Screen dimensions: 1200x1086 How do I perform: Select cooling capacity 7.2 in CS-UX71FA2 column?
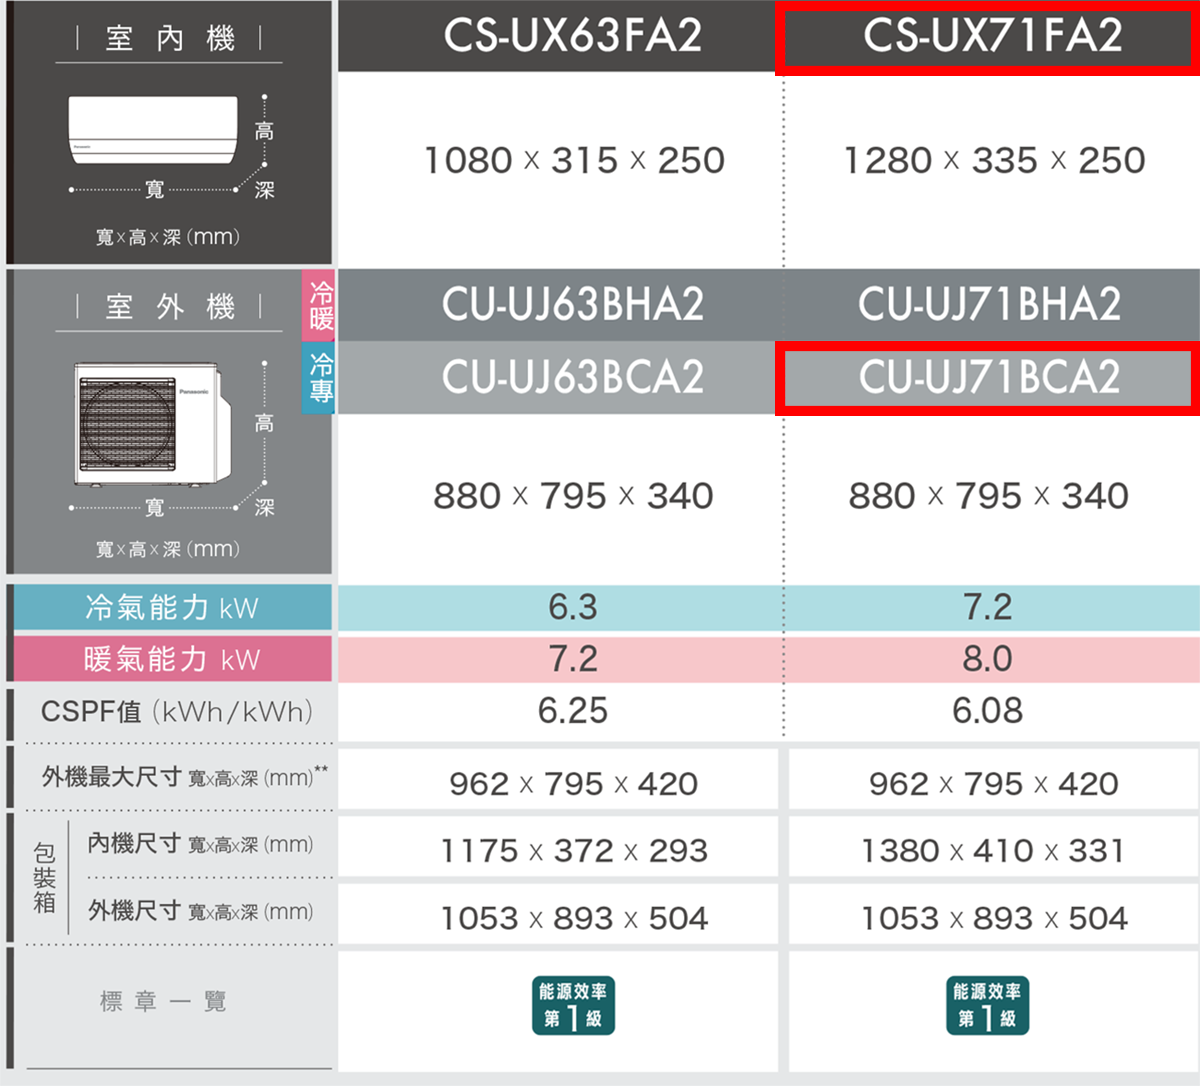[x=988, y=607]
